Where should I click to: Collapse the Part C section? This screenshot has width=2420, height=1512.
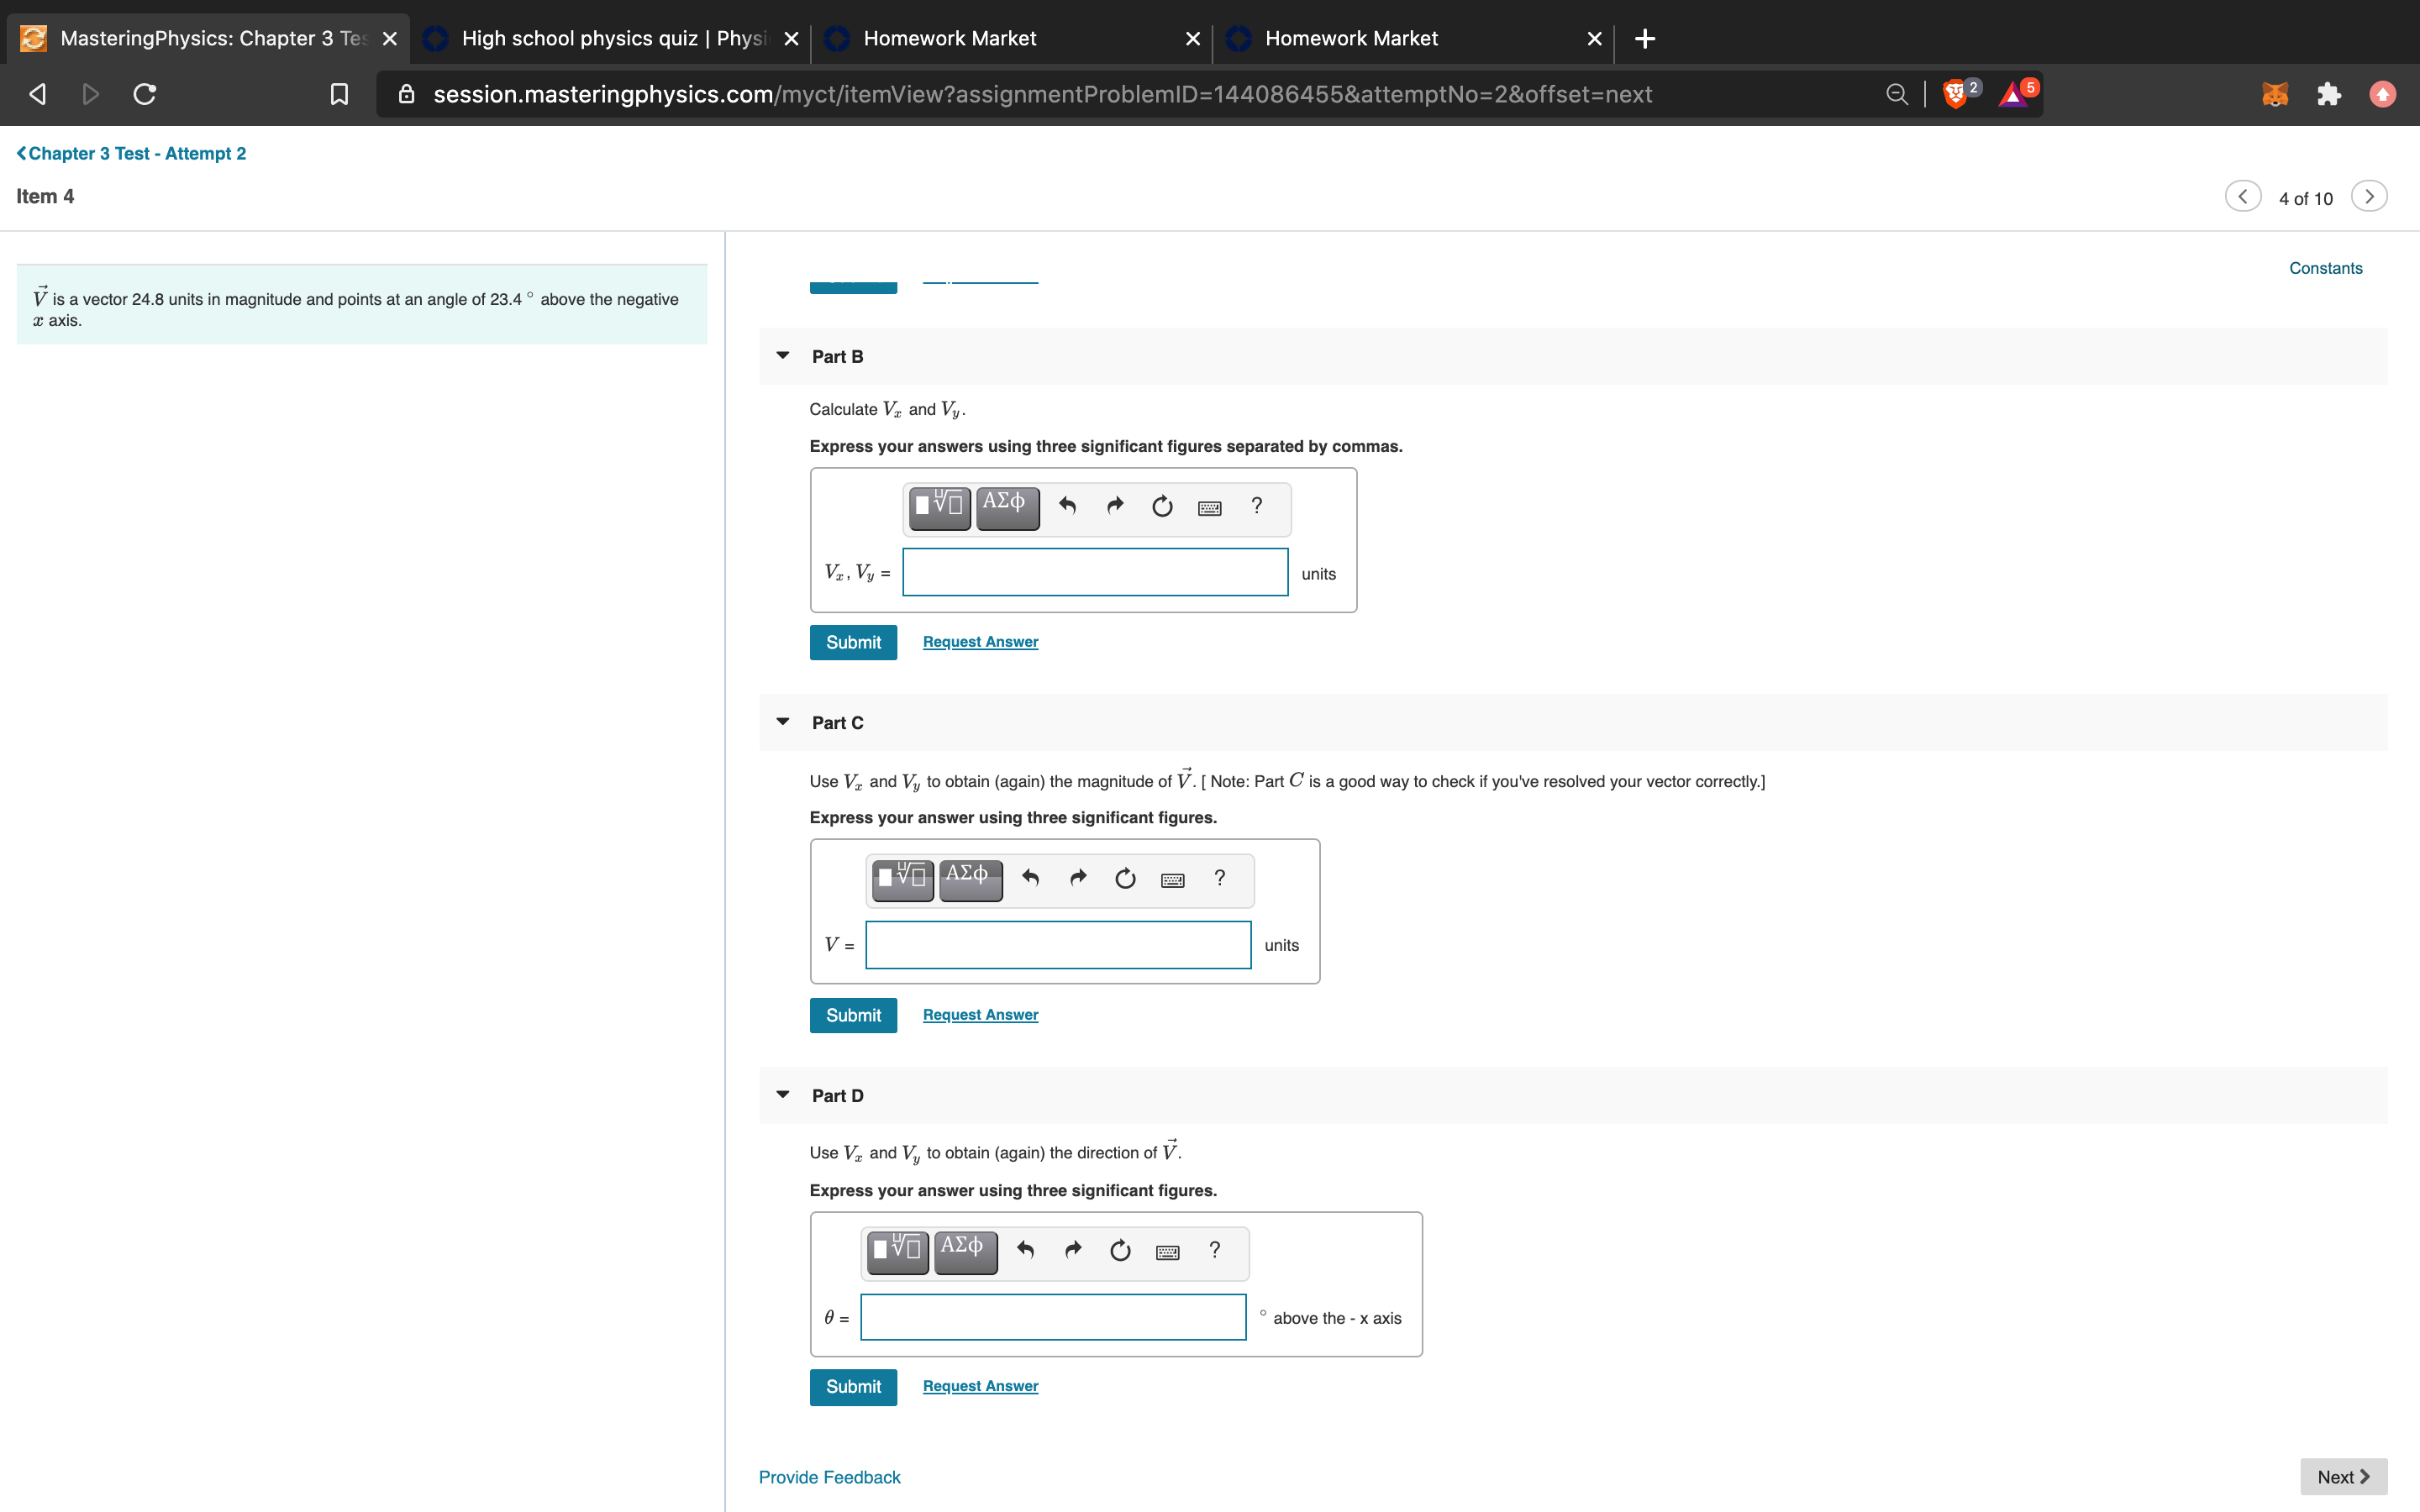click(x=783, y=722)
